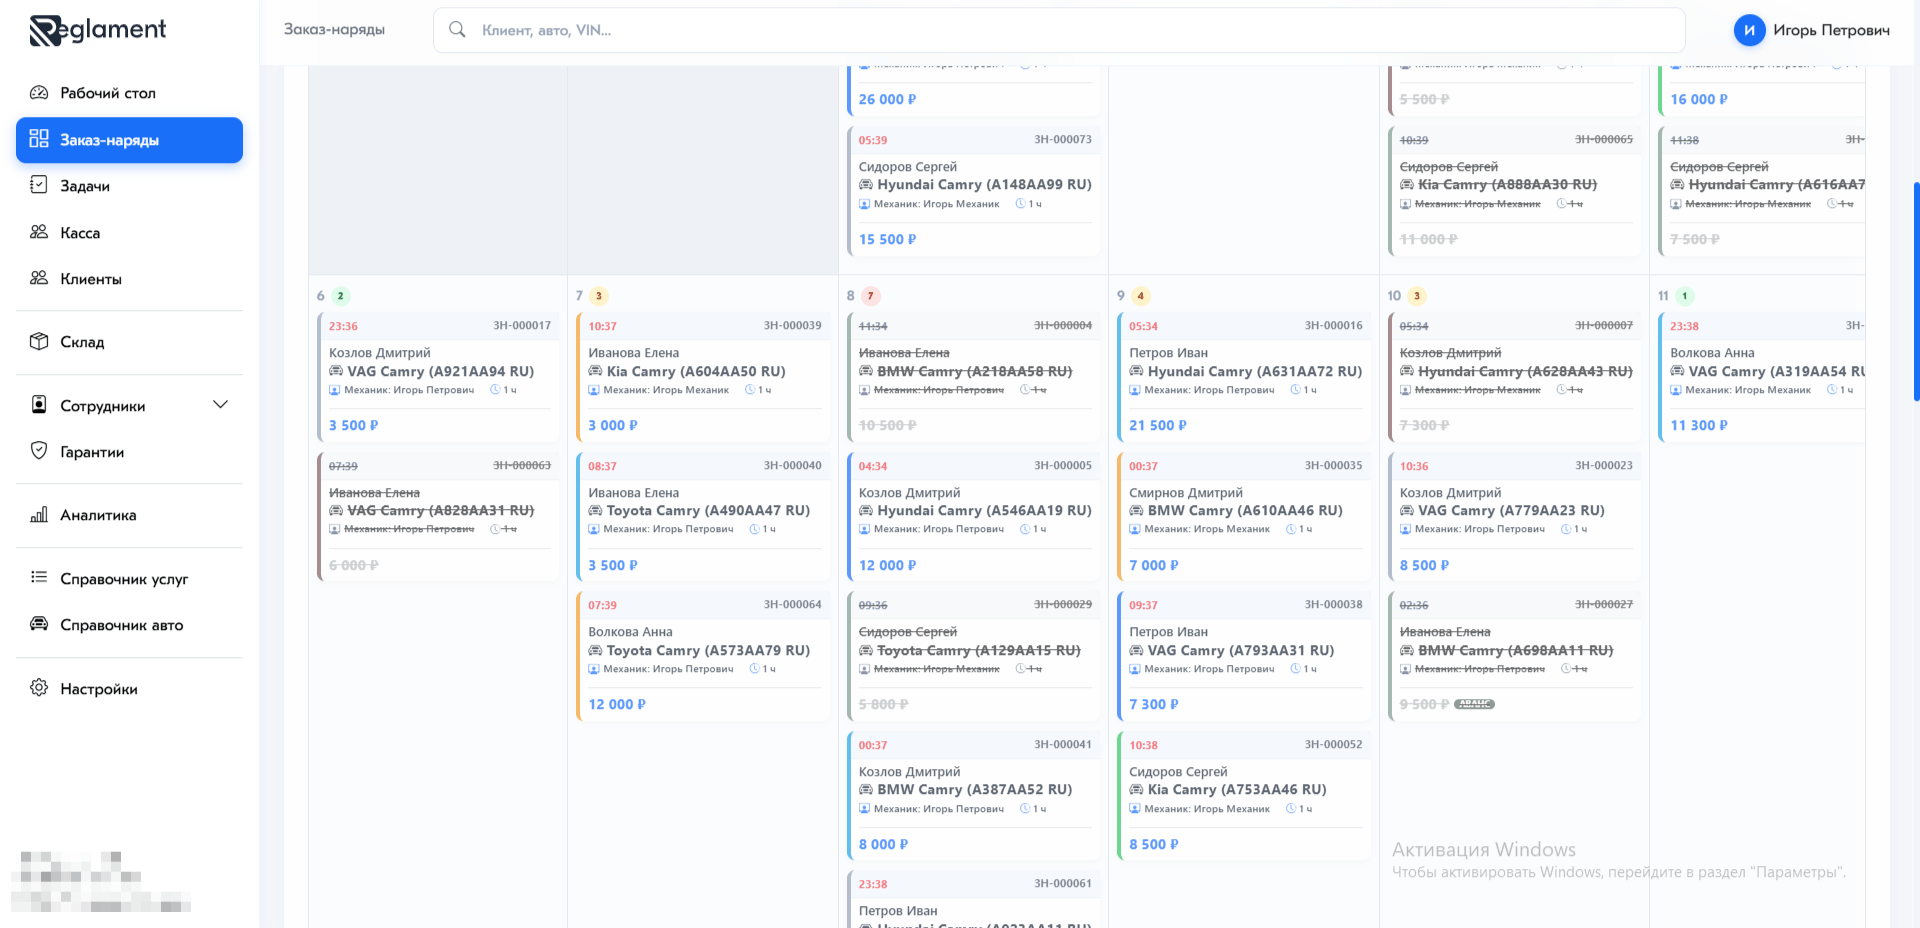Viewport: 1920px width, 928px height.
Task: Click time 04:34 on order ЗН-000005
Action: pyautogui.click(x=873, y=466)
